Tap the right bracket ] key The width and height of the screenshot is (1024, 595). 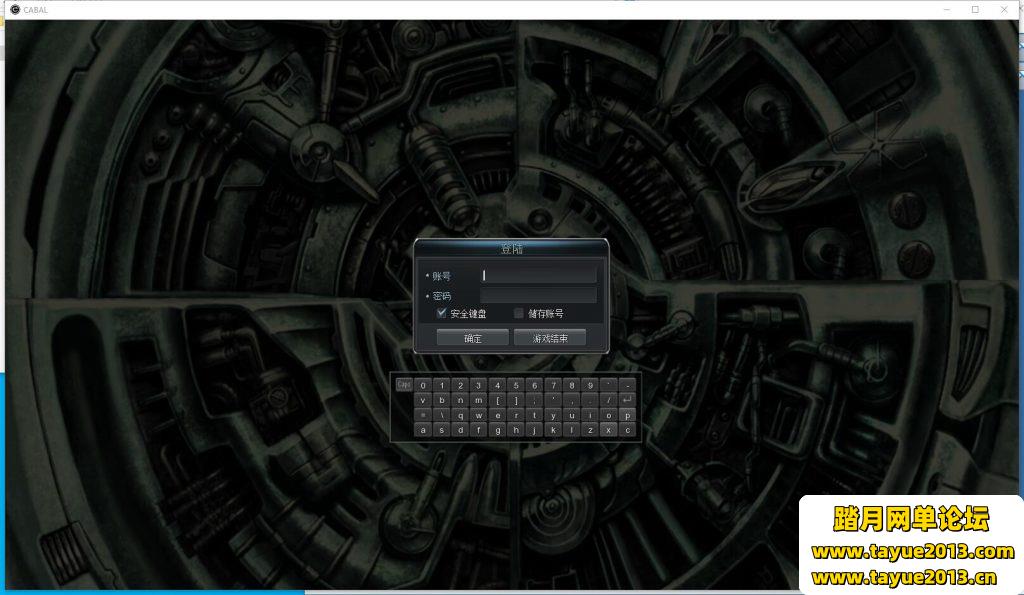tap(516, 400)
